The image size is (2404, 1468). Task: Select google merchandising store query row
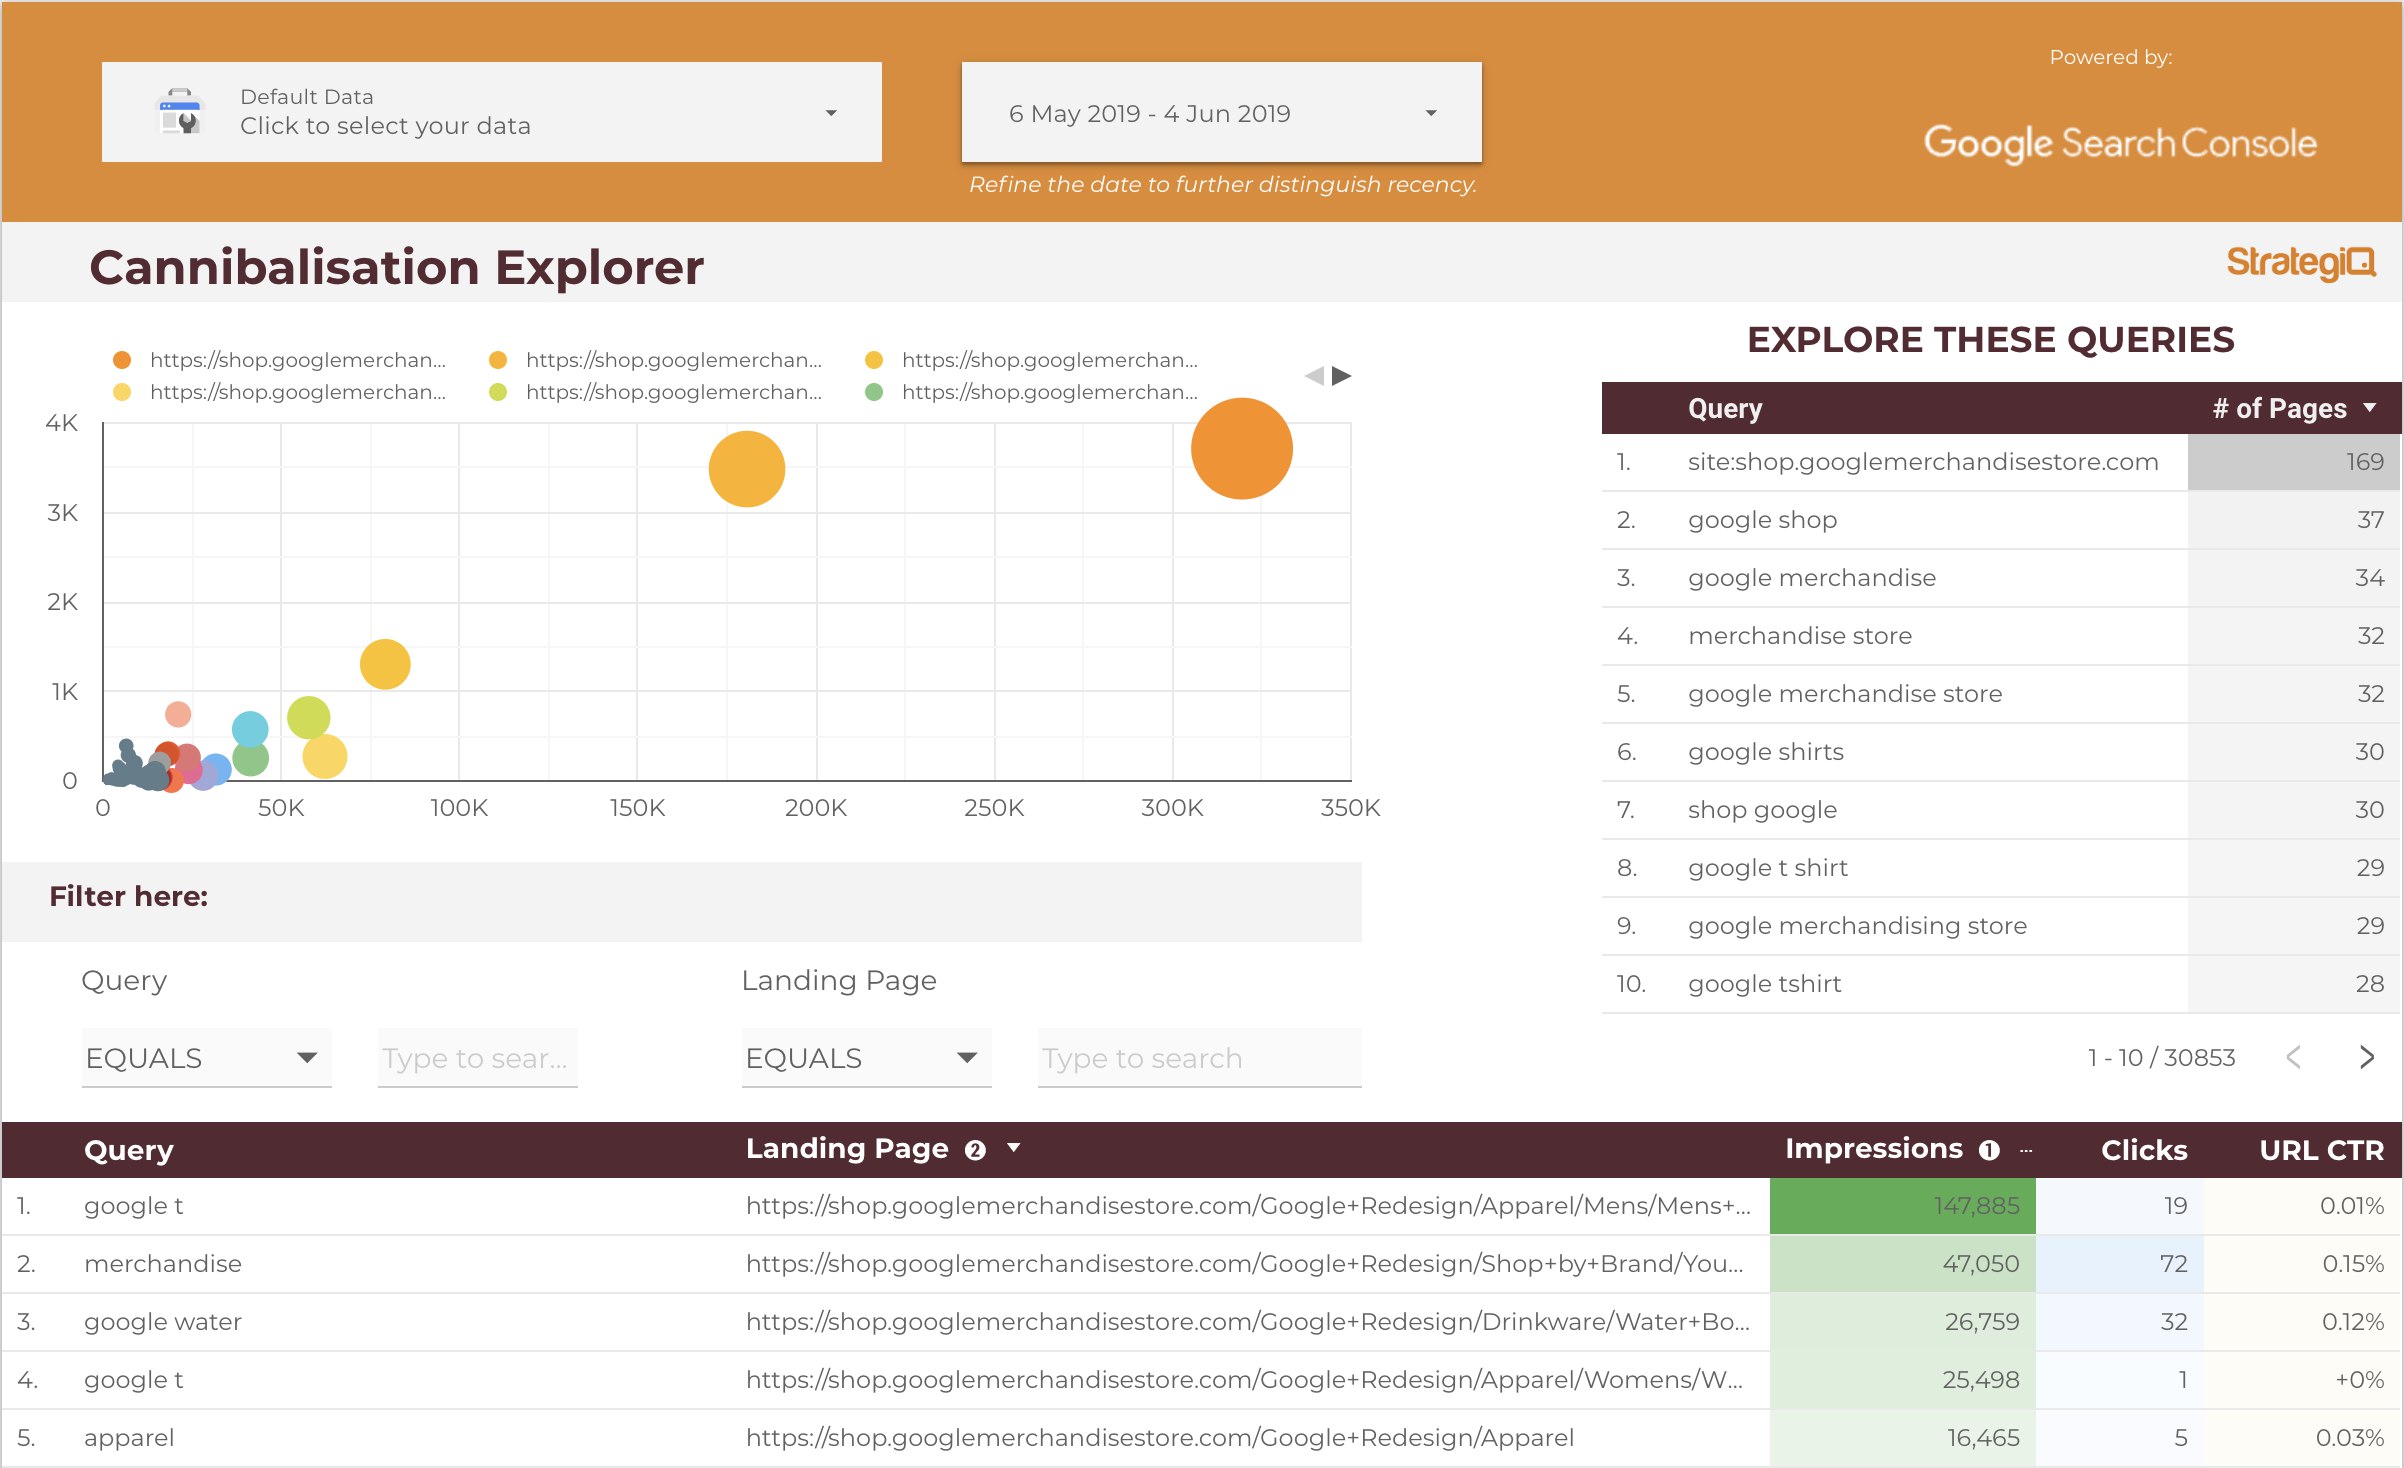point(2001,926)
